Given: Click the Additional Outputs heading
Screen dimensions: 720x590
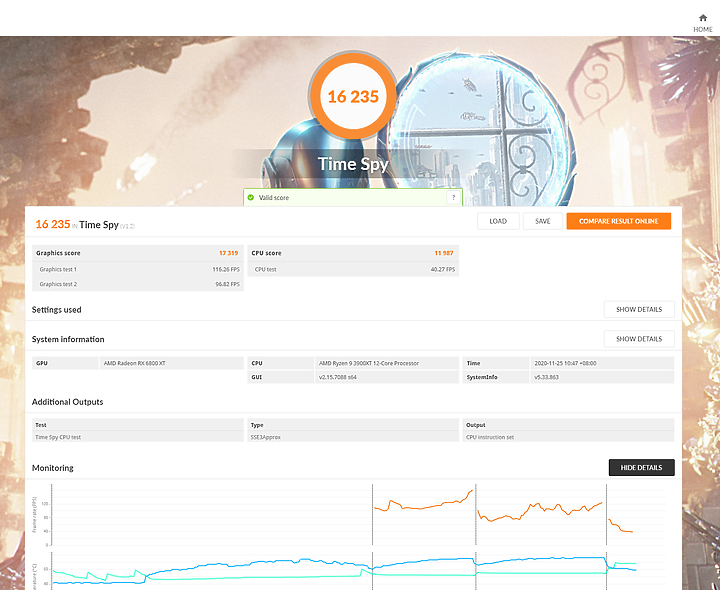Looking at the screenshot, I should point(68,402).
